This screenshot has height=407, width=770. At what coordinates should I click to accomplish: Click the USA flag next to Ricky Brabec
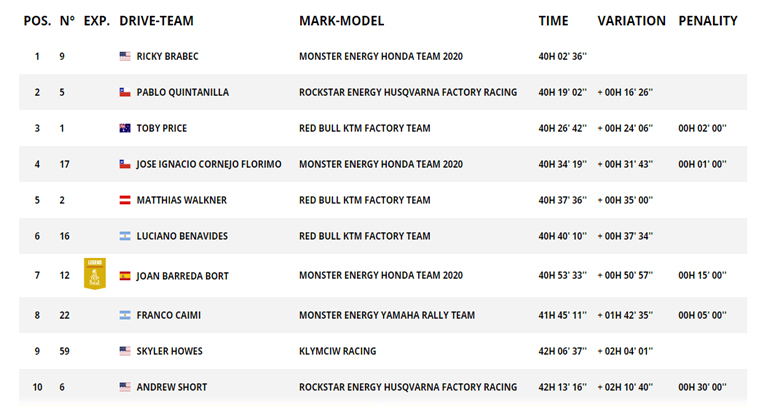[x=125, y=57]
